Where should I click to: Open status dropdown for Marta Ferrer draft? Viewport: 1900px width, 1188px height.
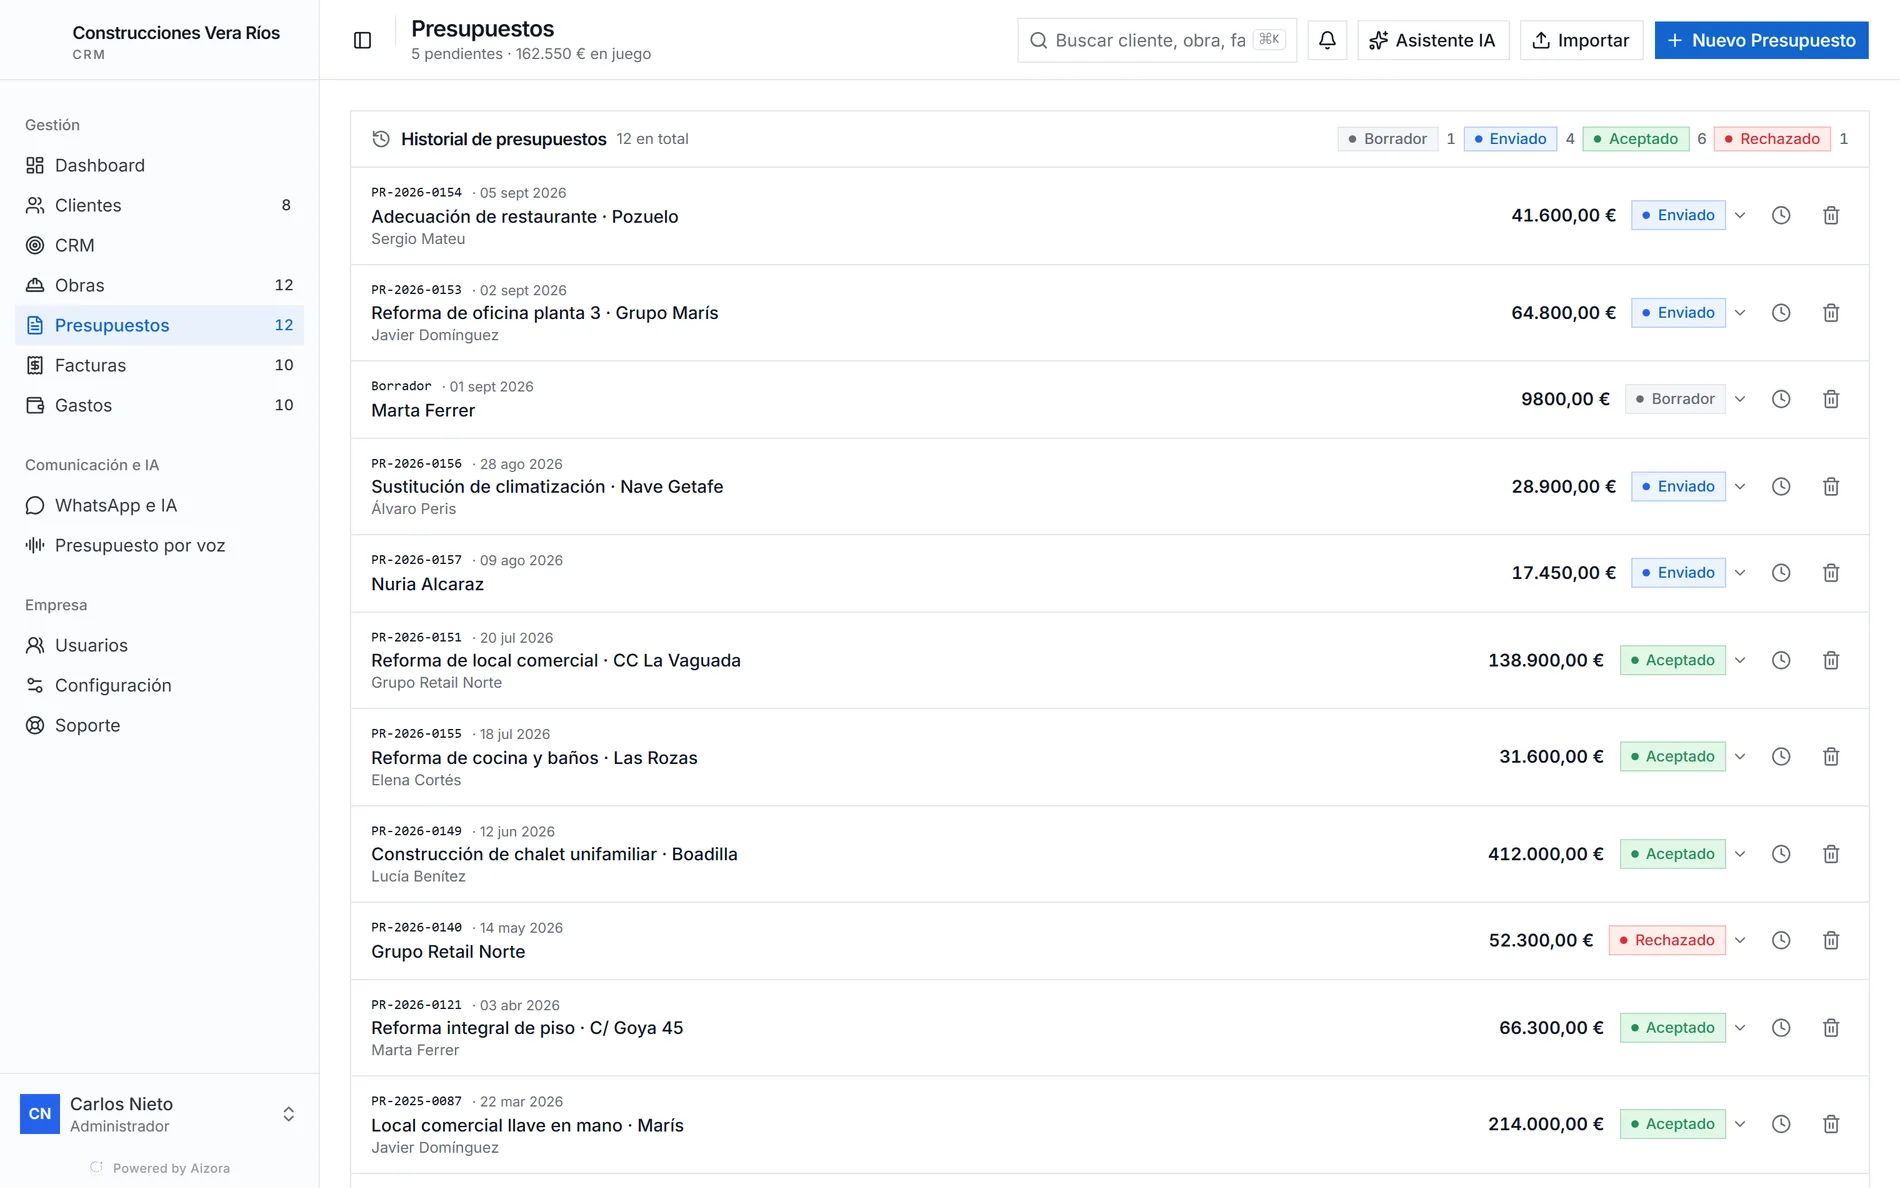click(x=1740, y=399)
